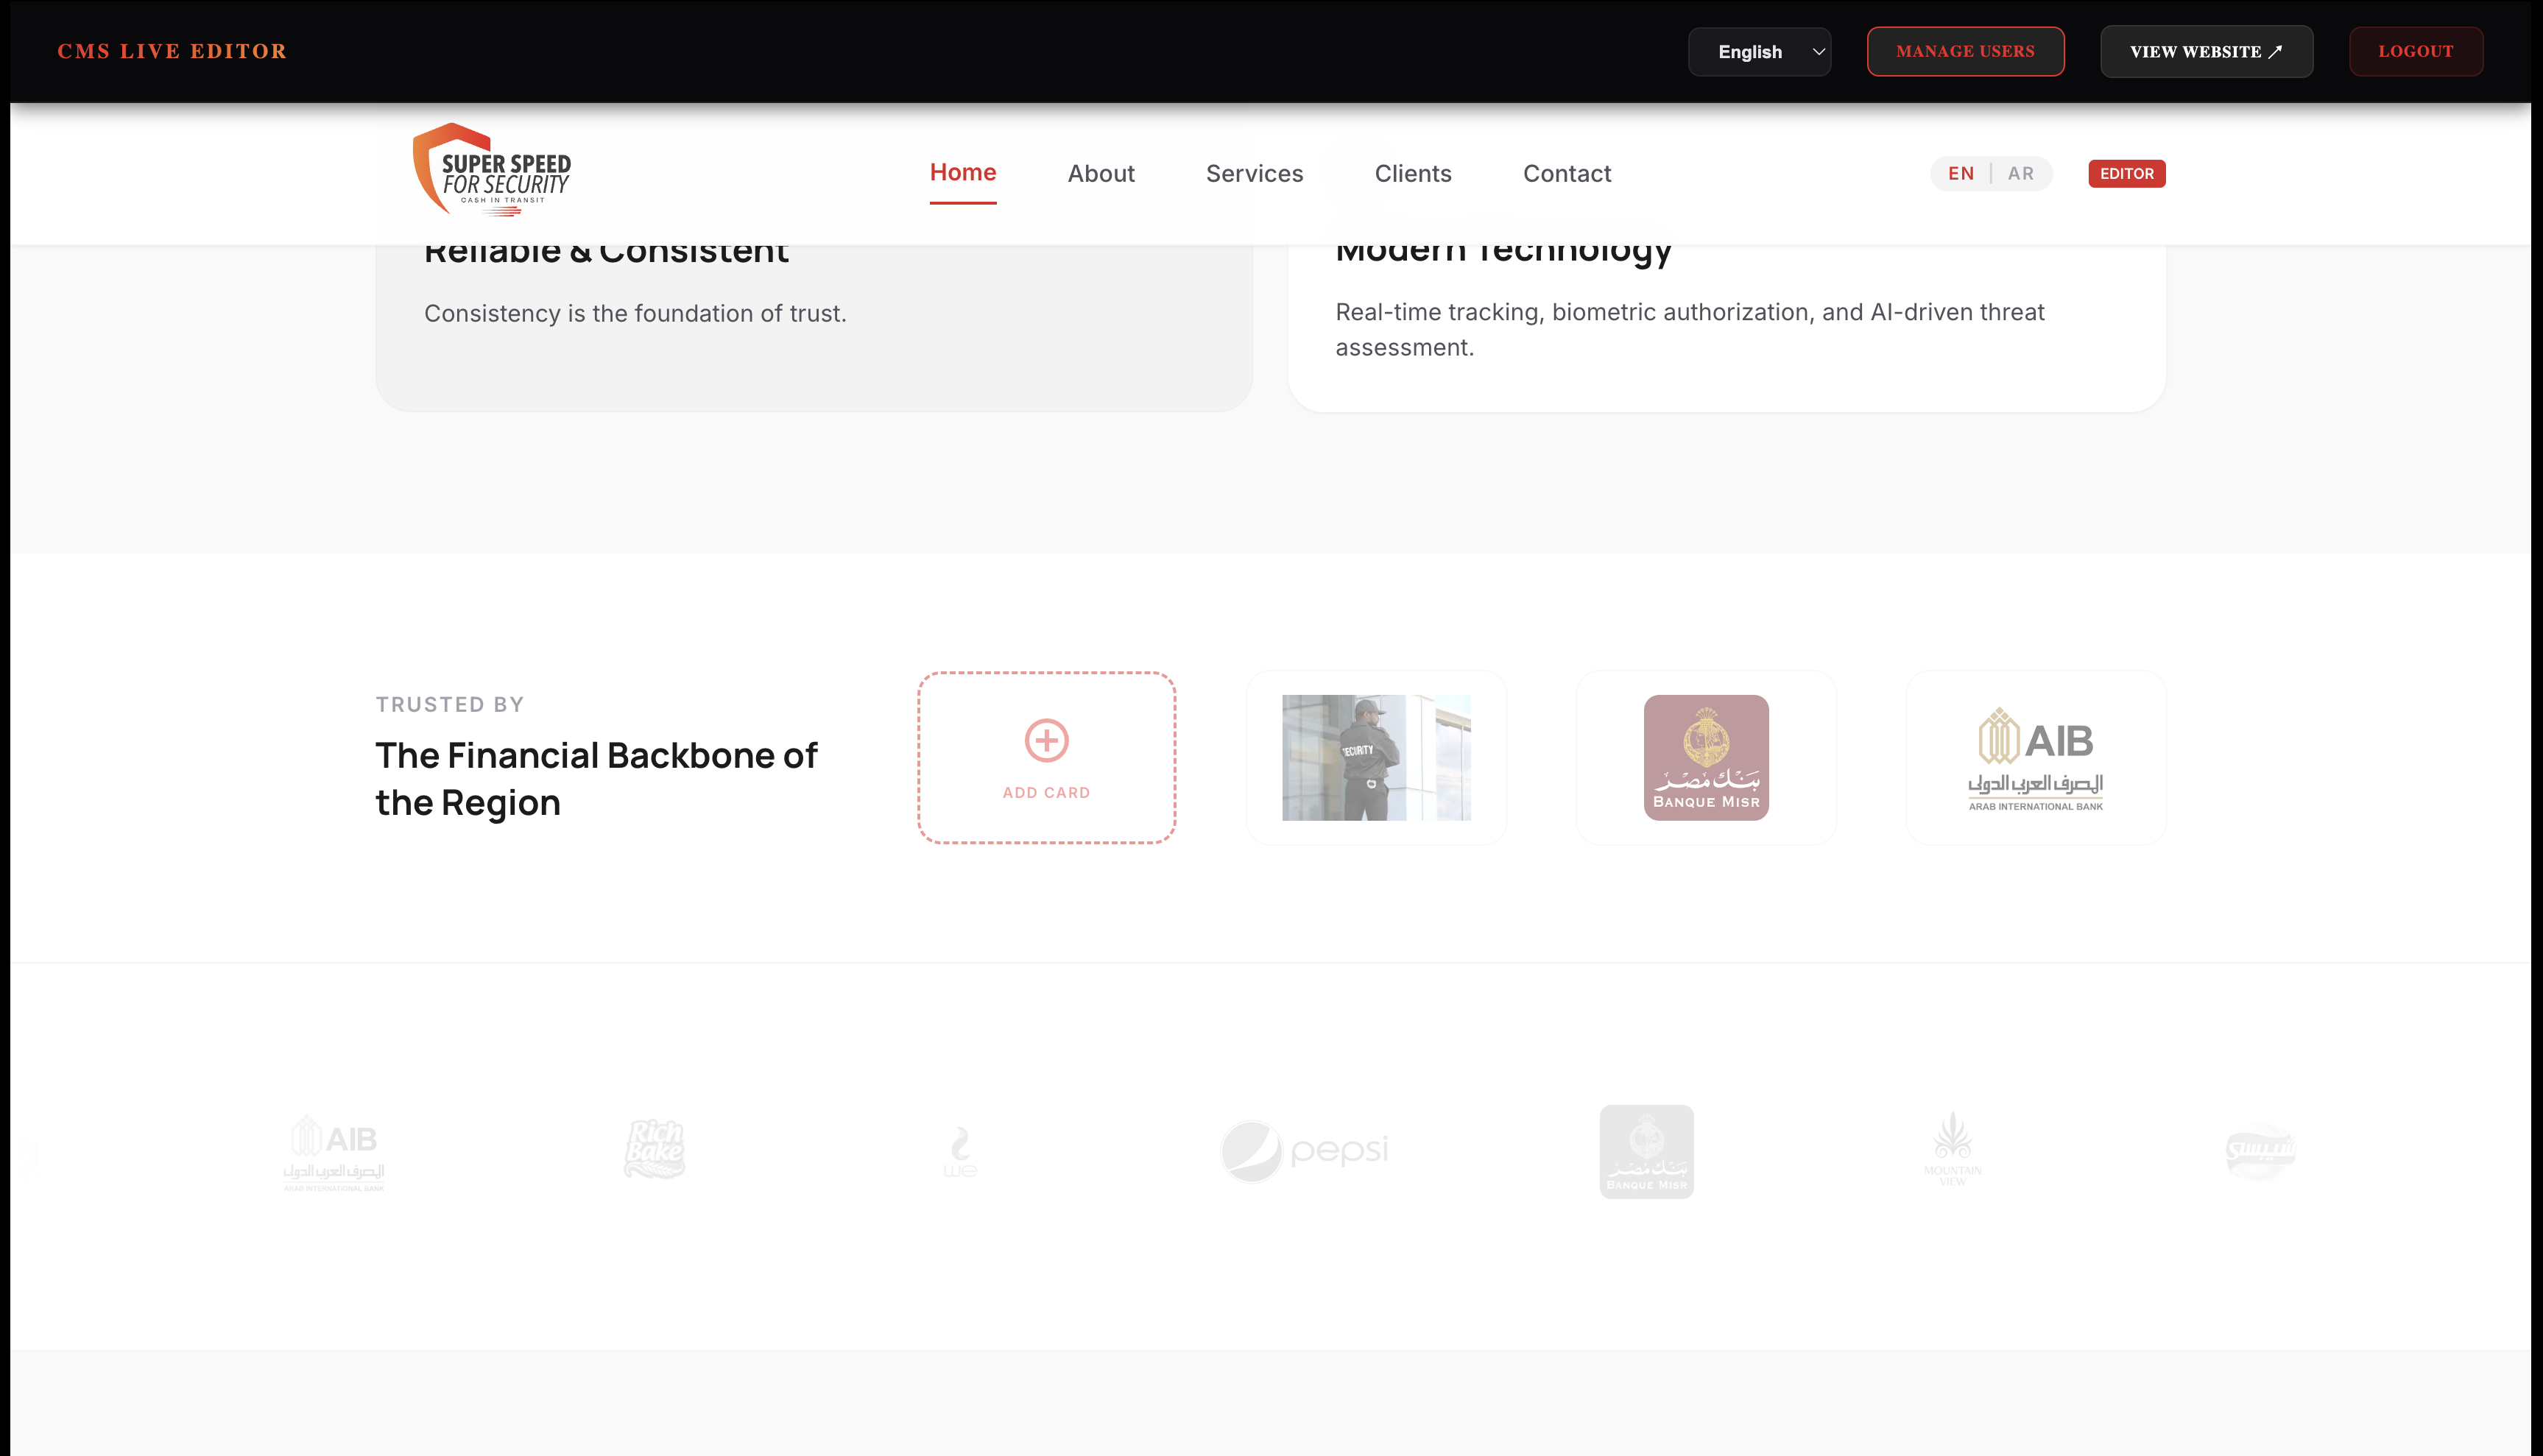Click the Rich Bake logo in the client strip

click(x=654, y=1149)
